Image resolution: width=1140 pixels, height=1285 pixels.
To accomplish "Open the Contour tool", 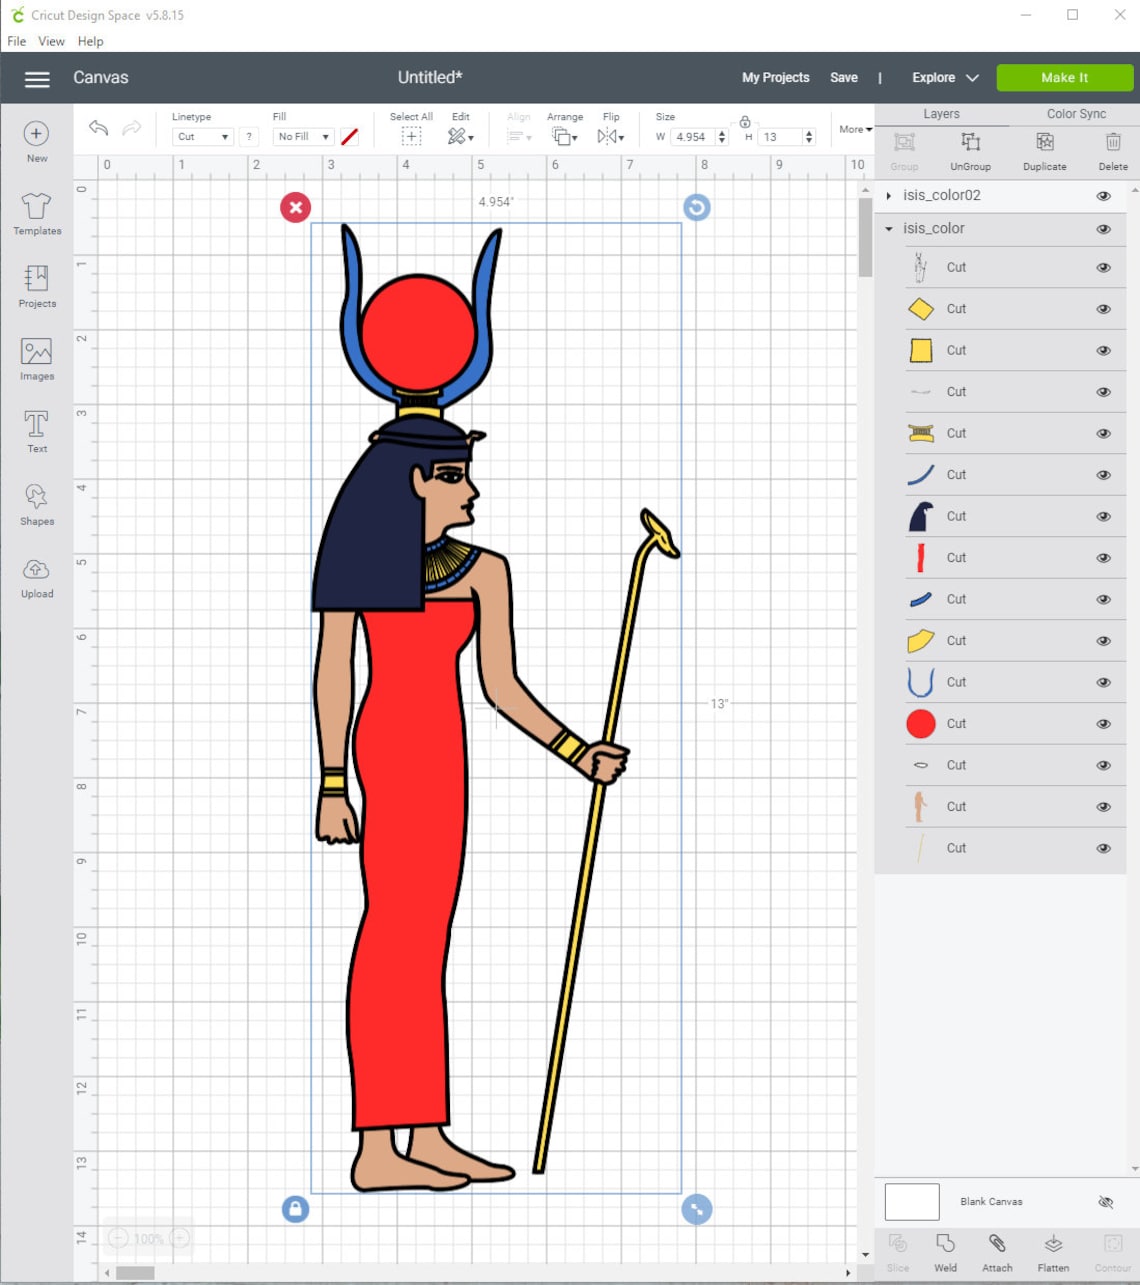I will (1112, 1250).
